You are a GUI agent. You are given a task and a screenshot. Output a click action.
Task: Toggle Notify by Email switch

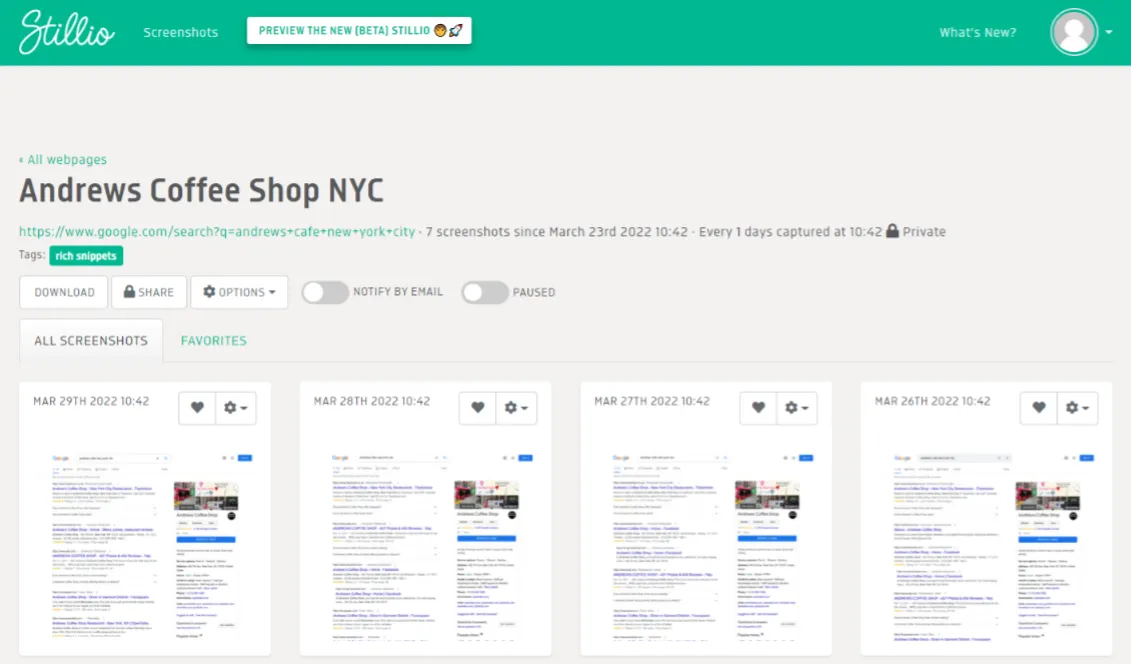click(x=325, y=292)
